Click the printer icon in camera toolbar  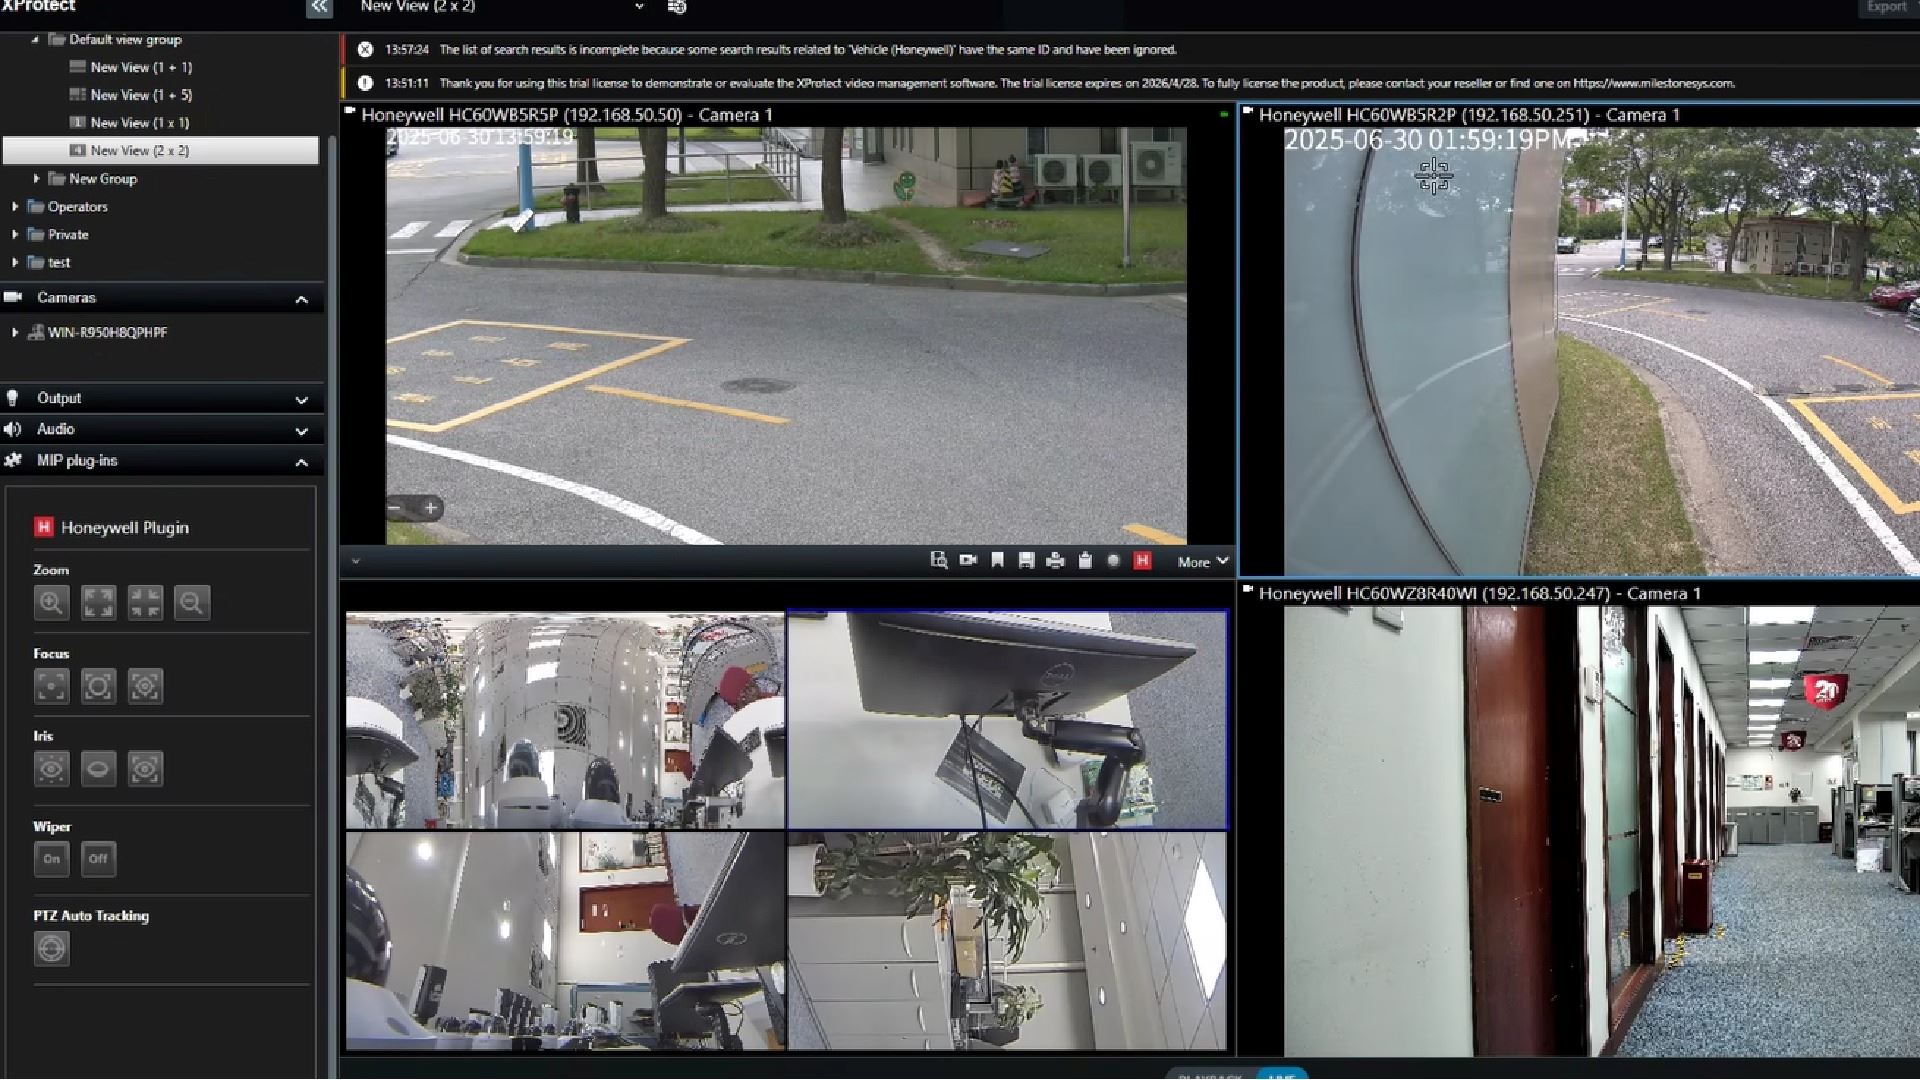pyautogui.click(x=1055, y=561)
